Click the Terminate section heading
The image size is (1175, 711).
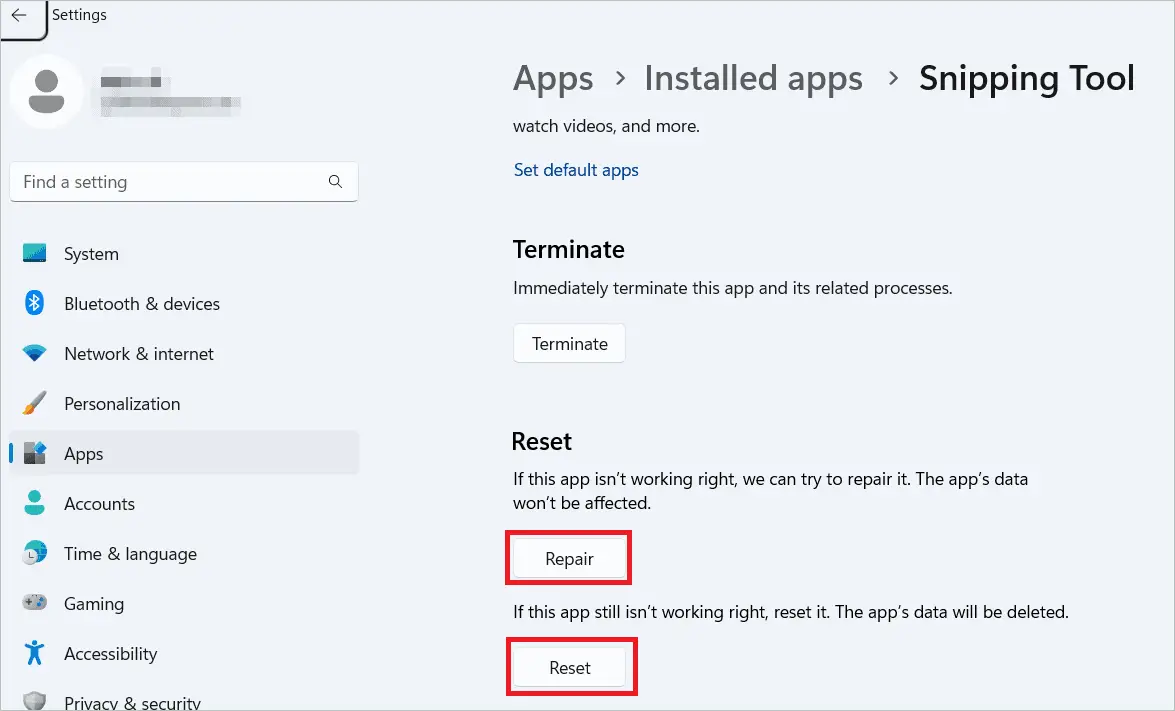(568, 249)
